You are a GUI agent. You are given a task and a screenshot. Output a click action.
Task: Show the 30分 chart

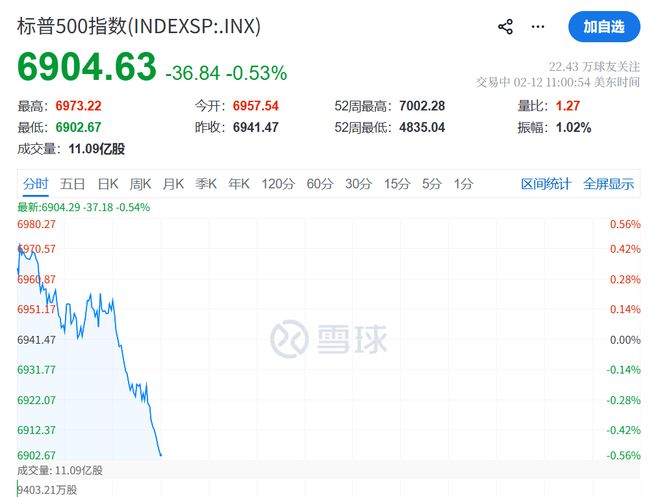pyautogui.click(x=358, y=184)
